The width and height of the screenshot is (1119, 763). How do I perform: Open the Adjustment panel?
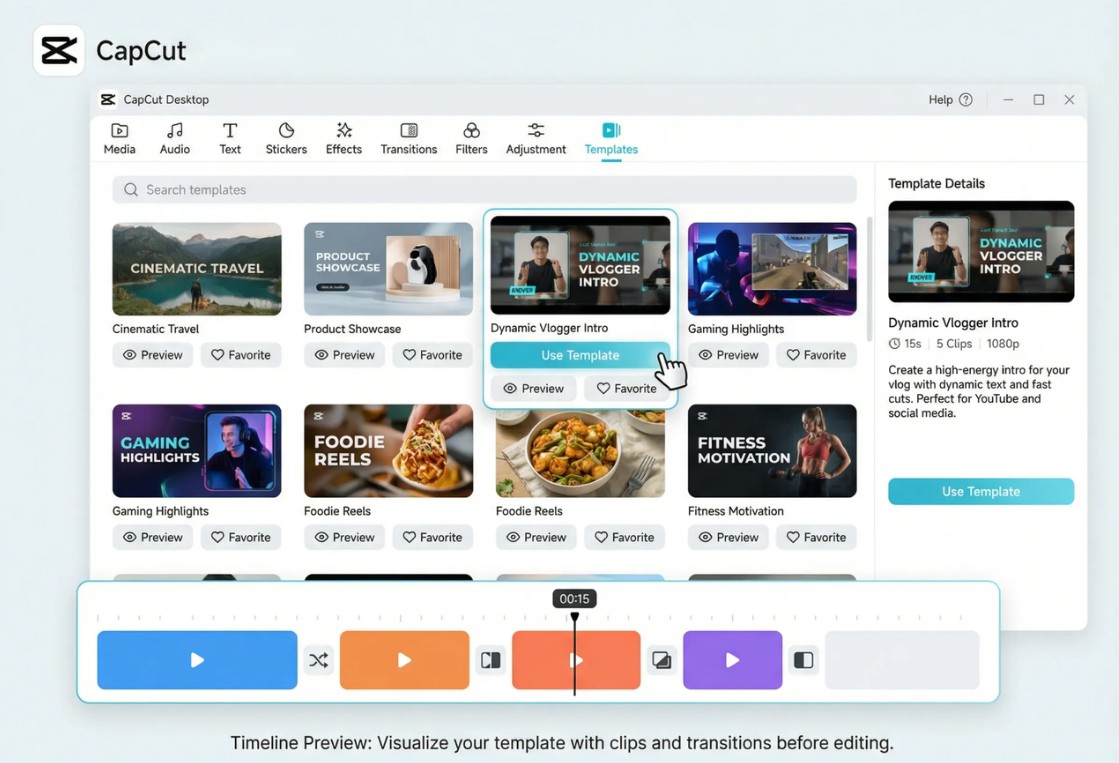[x=536, y=138]
